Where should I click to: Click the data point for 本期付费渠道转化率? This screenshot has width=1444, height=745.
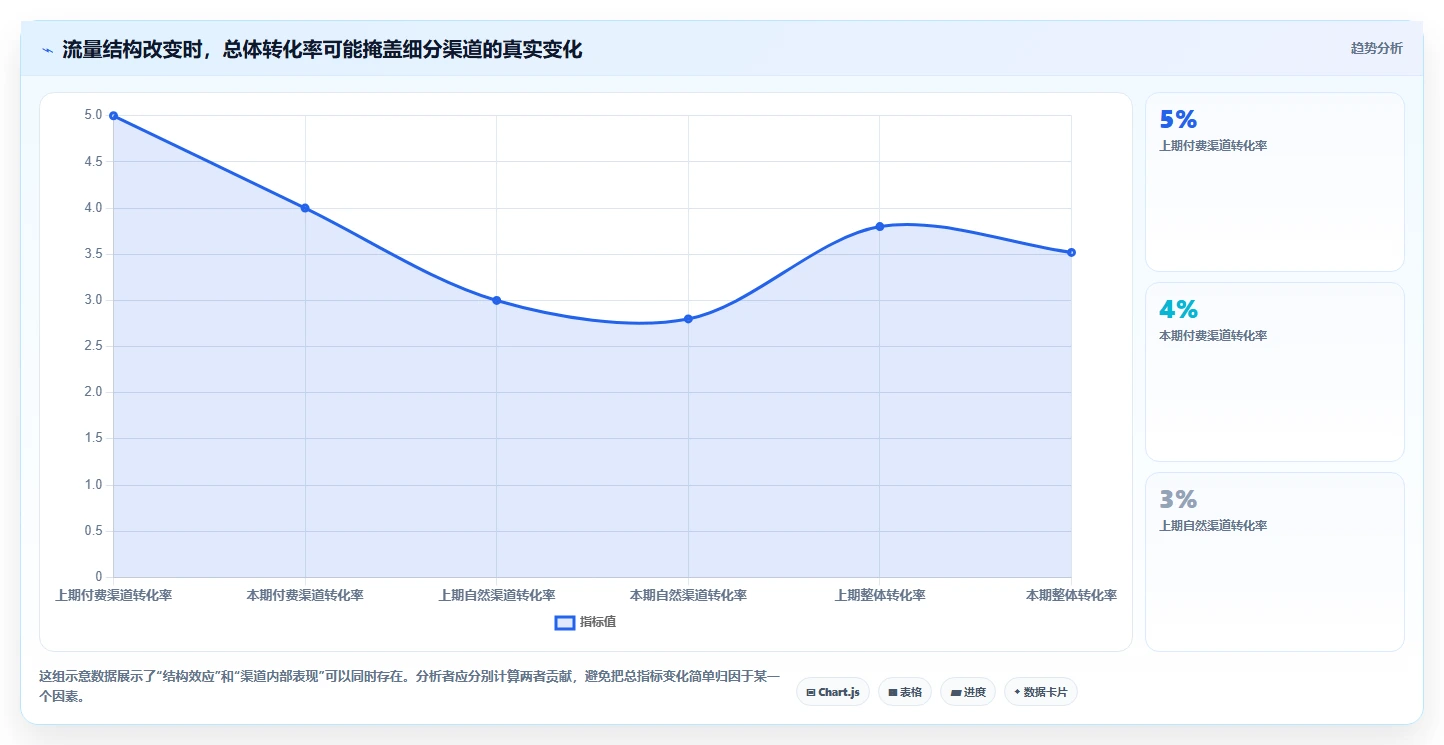(x=305, y=208)
